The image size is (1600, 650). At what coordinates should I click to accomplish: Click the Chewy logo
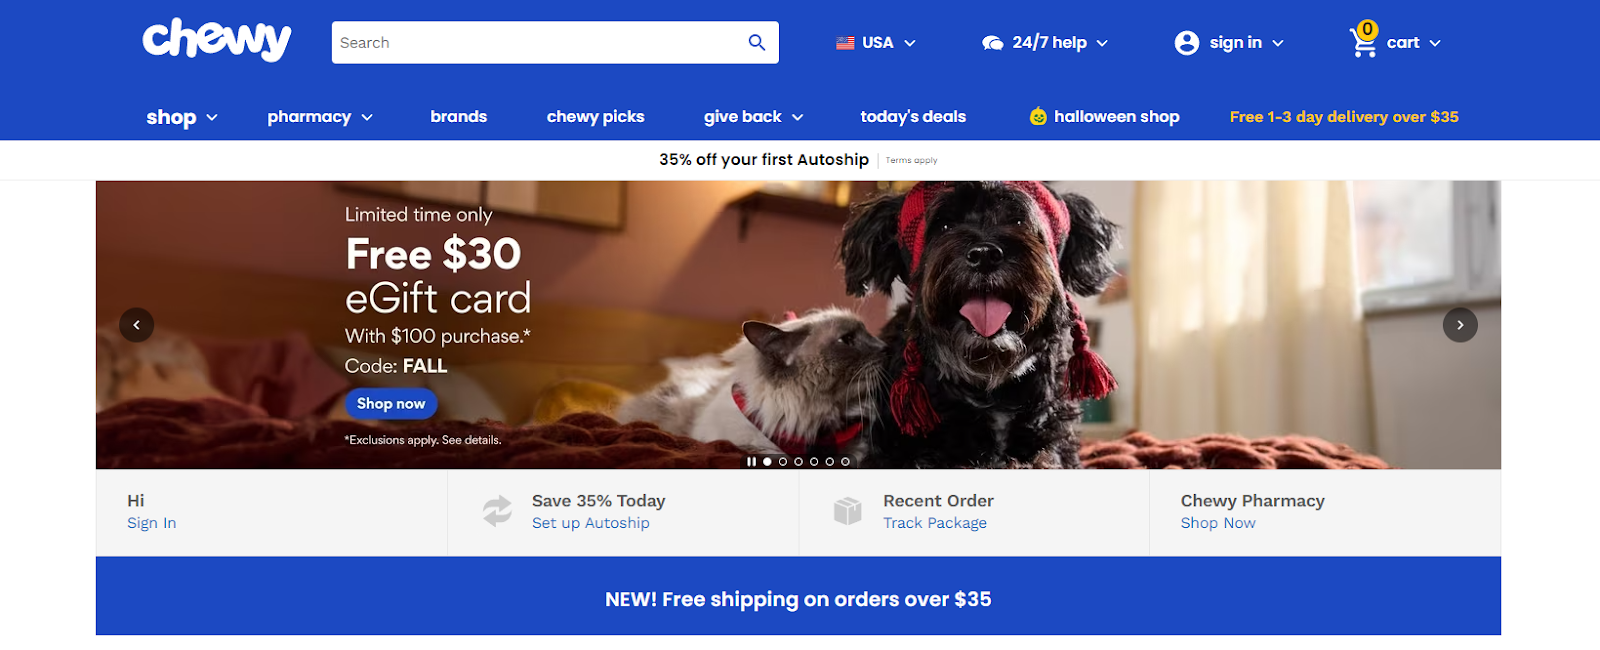tap(217, 40)
